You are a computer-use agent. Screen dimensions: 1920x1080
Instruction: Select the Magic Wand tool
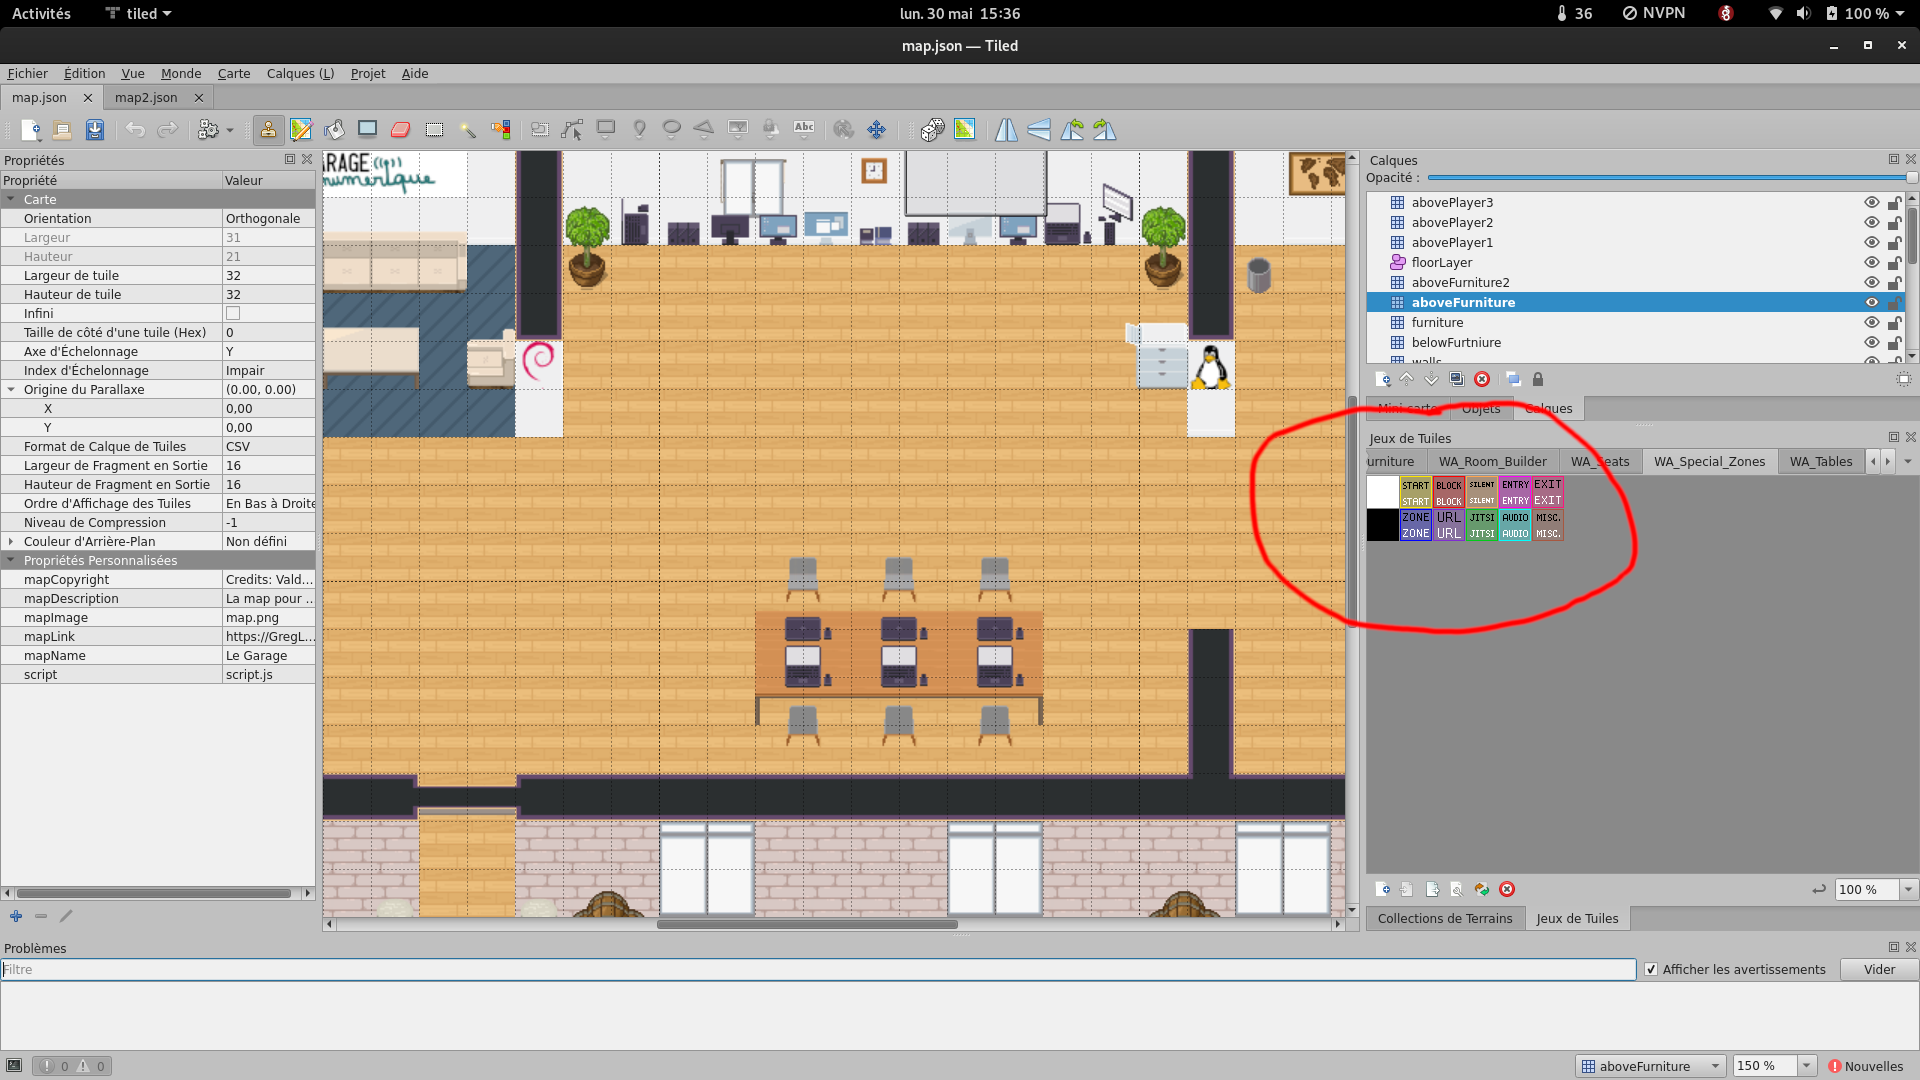[x=467, y=130]
